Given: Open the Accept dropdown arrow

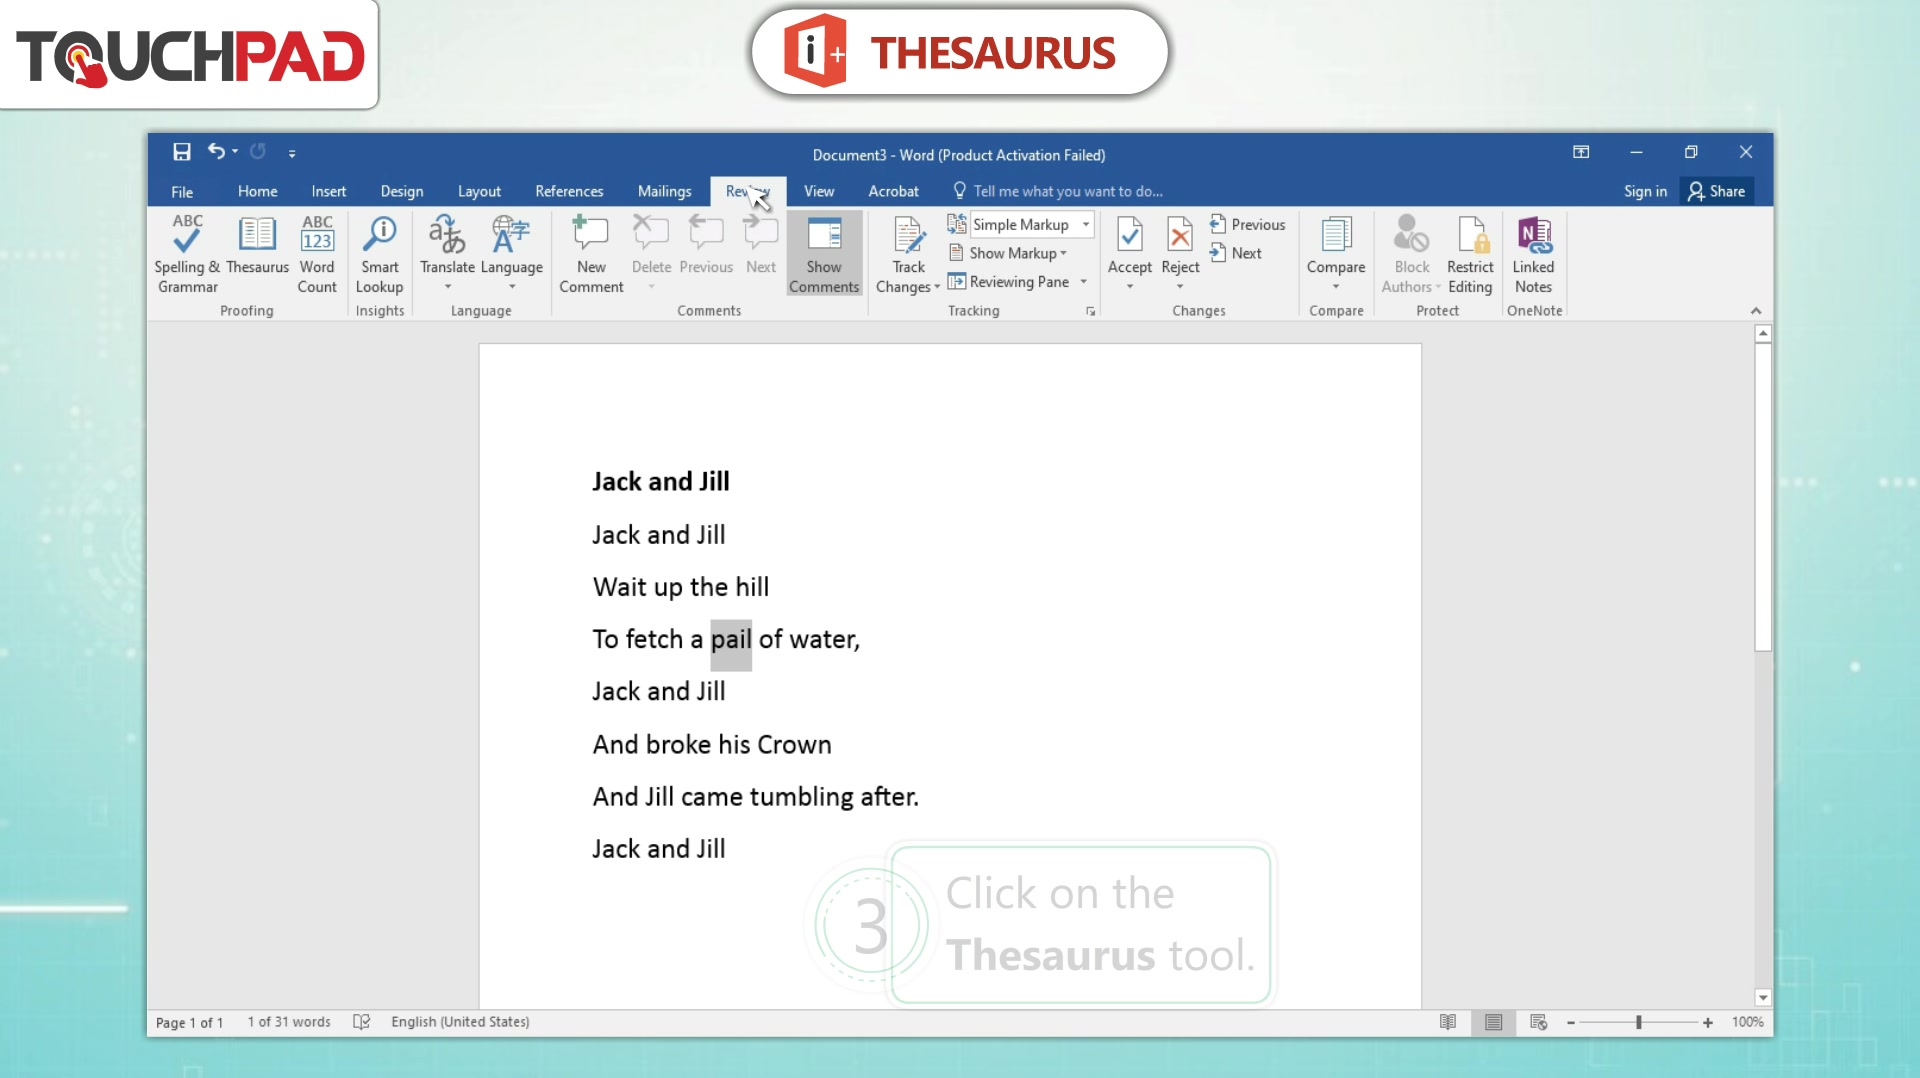Looking at the screenshot, I should point(1130,287).
